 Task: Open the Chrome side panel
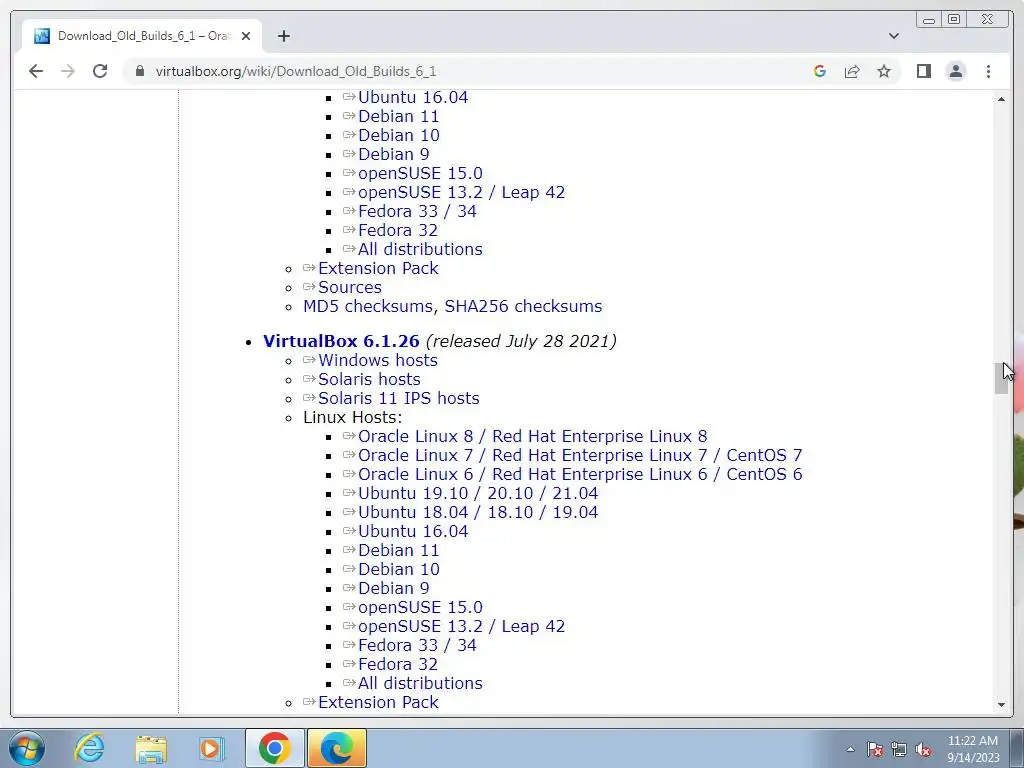tap(923, 71)
